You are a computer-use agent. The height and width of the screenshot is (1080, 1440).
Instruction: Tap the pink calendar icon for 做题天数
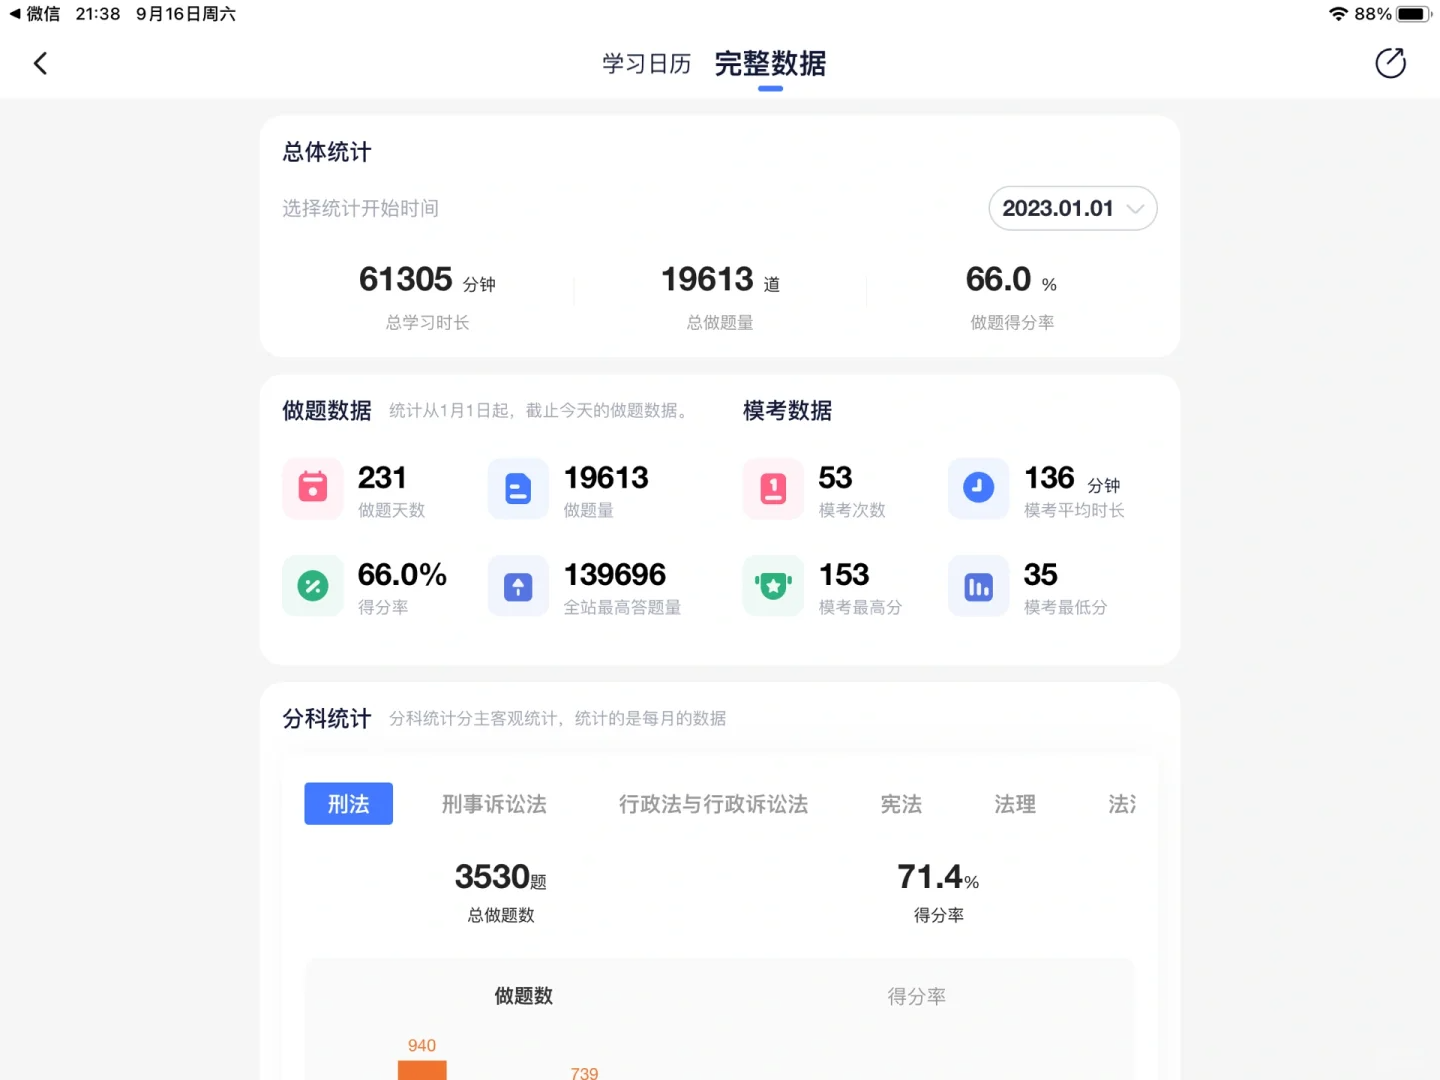(x=313, y=489)
